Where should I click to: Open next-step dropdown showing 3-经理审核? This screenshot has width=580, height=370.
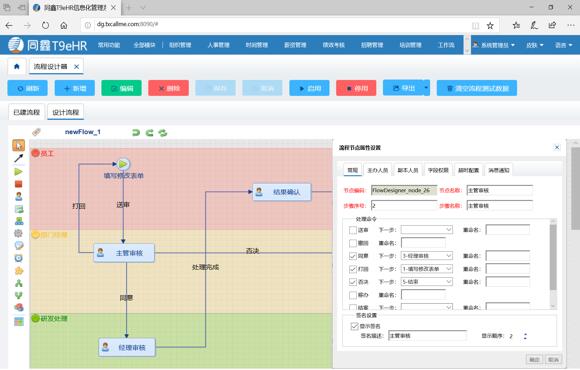[427, 256]
